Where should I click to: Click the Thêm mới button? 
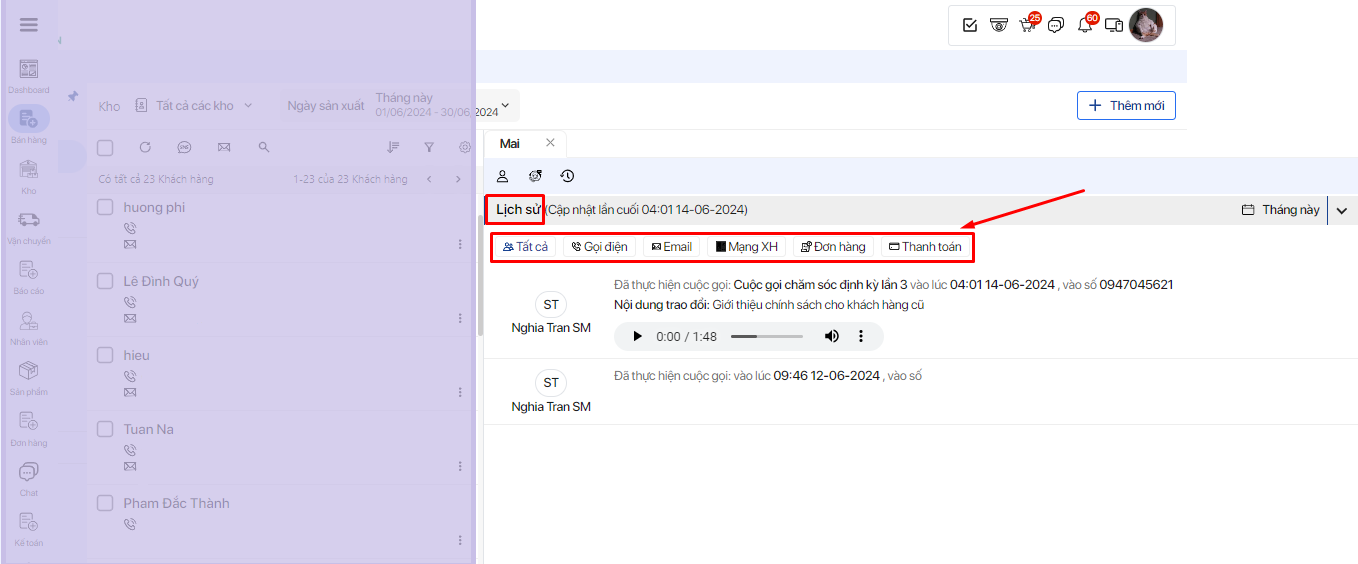[1126, 106]
